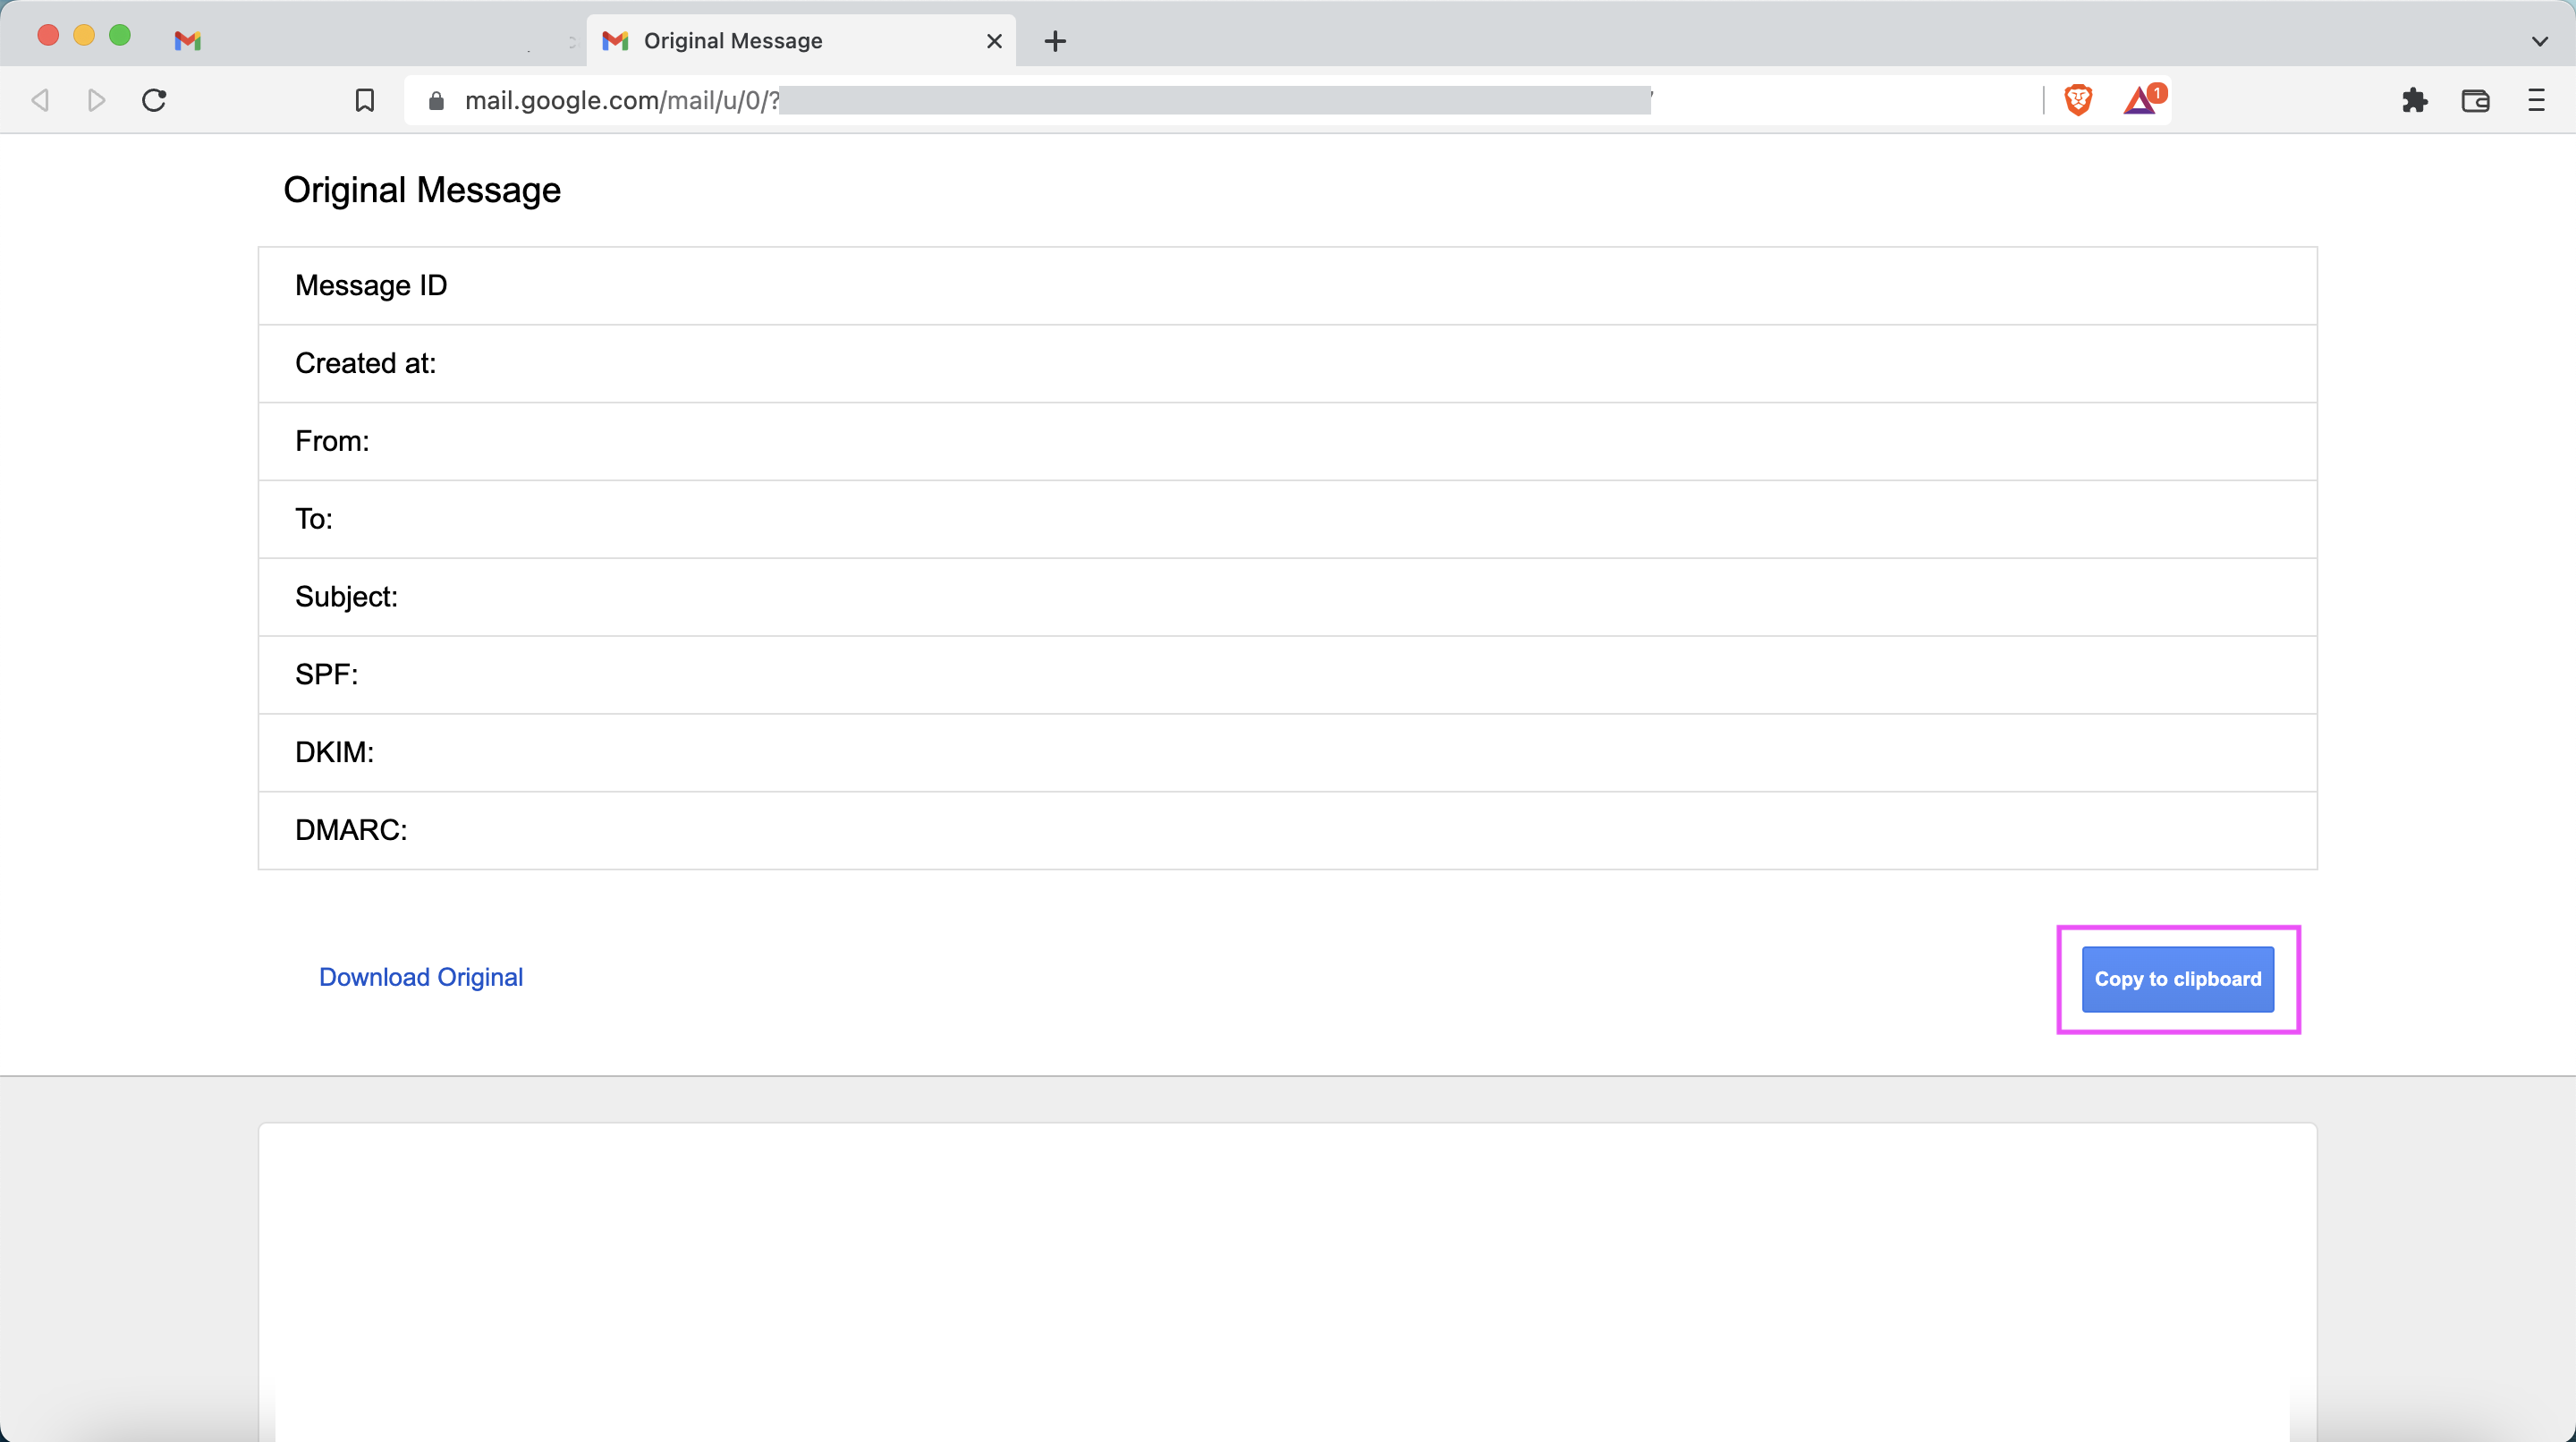Open the browser hamburger menu
This screenshot has width=2576, height=1442.
(x=2537, y=100)
